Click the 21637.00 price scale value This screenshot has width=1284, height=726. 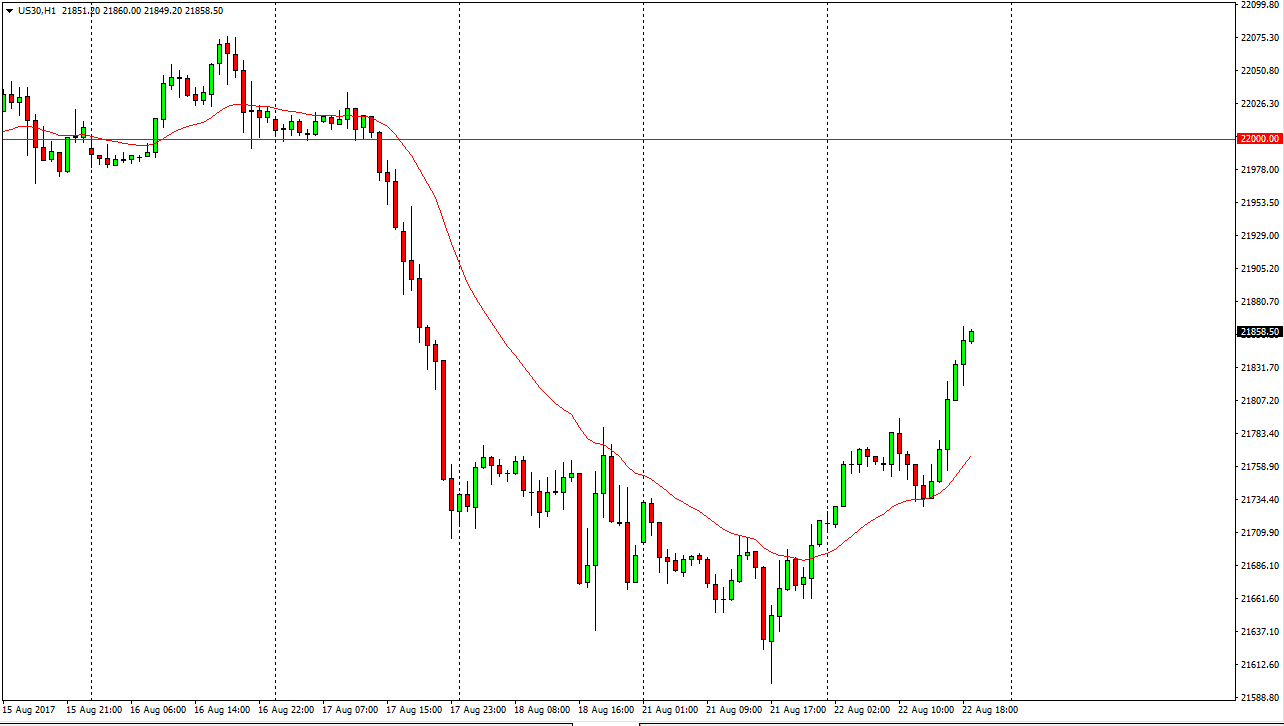tap(1259, 632)
